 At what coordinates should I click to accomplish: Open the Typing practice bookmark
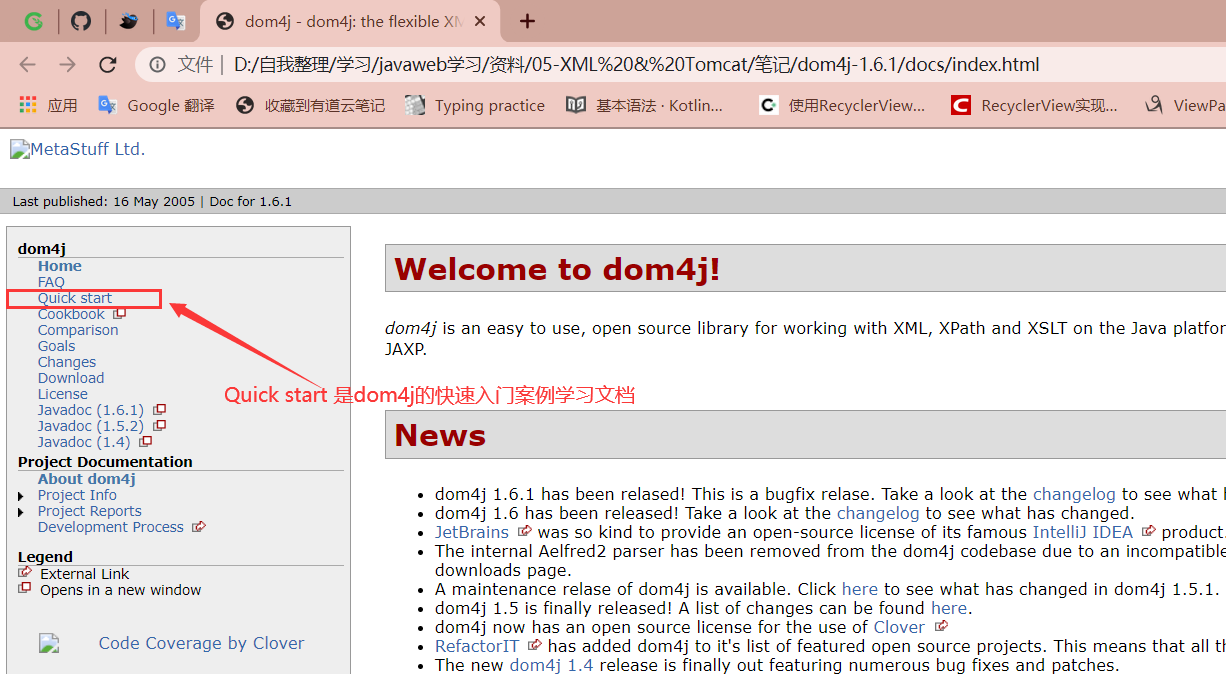click(475, 105)
